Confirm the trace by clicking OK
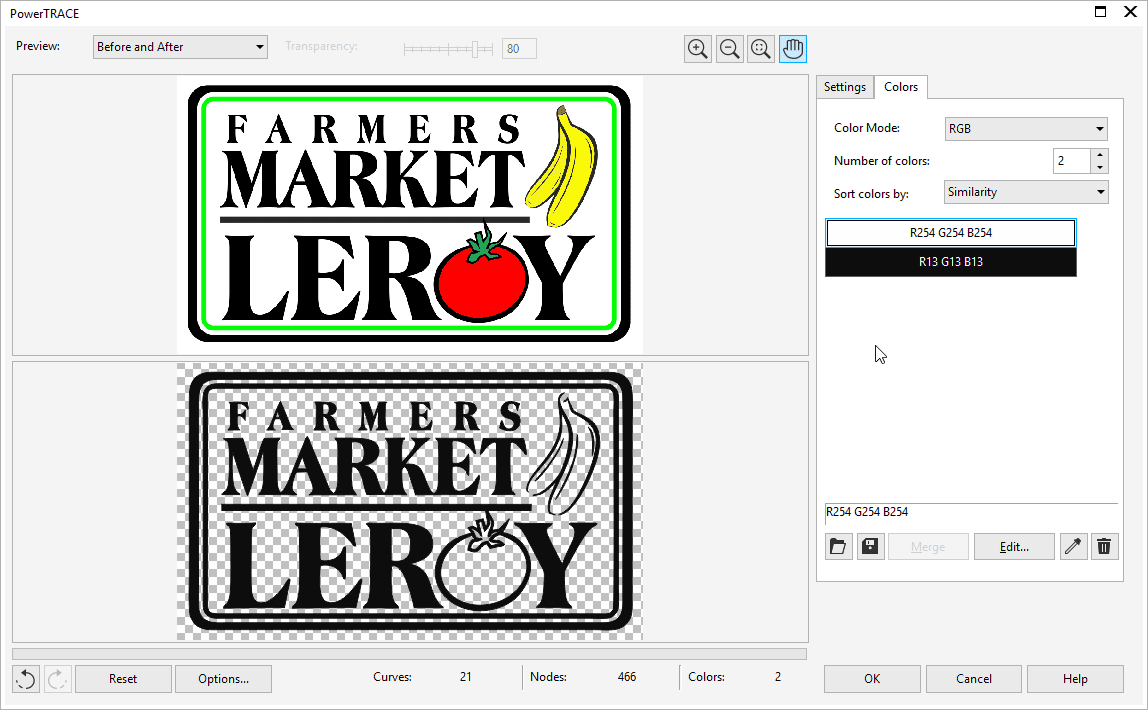Image resolution: width=1148 pixels, height=710 pixels. [871, 678]
